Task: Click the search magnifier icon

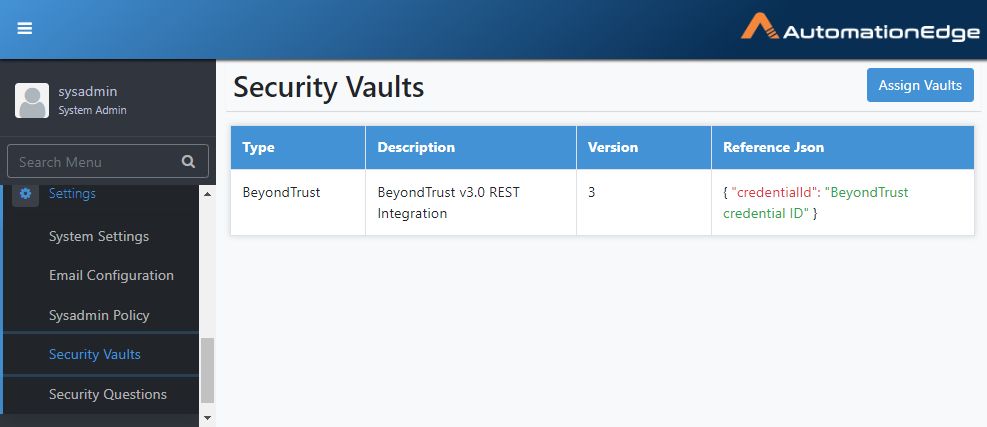Action: pyautogui.click(x=188, y=161)
